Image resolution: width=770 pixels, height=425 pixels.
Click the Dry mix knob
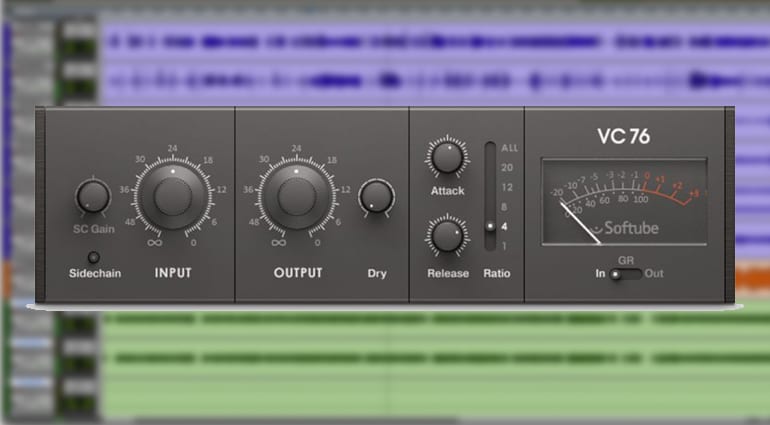coord(376,197)
